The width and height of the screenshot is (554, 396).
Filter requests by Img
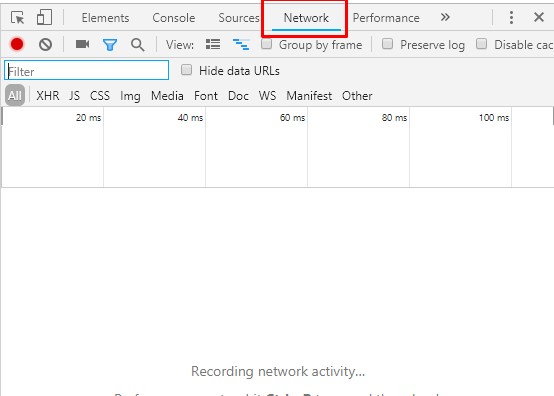130,96
